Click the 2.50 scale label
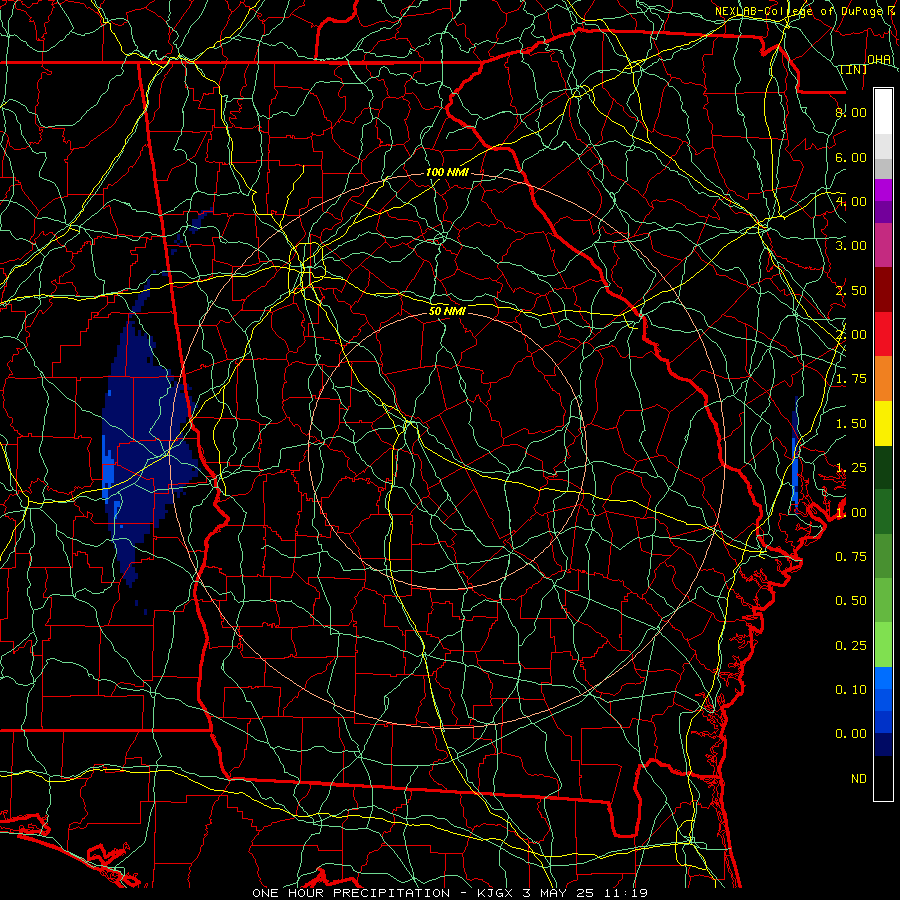Viewport: 900px width, 900px height. pos(851,290)
